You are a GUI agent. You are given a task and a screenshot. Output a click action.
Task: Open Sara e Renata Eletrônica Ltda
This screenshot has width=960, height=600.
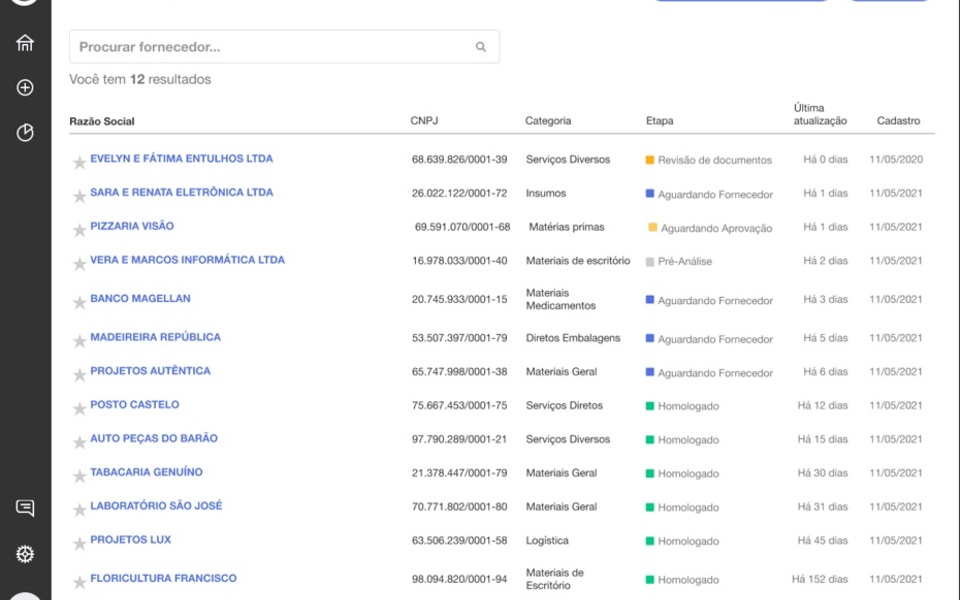(181, 192)
